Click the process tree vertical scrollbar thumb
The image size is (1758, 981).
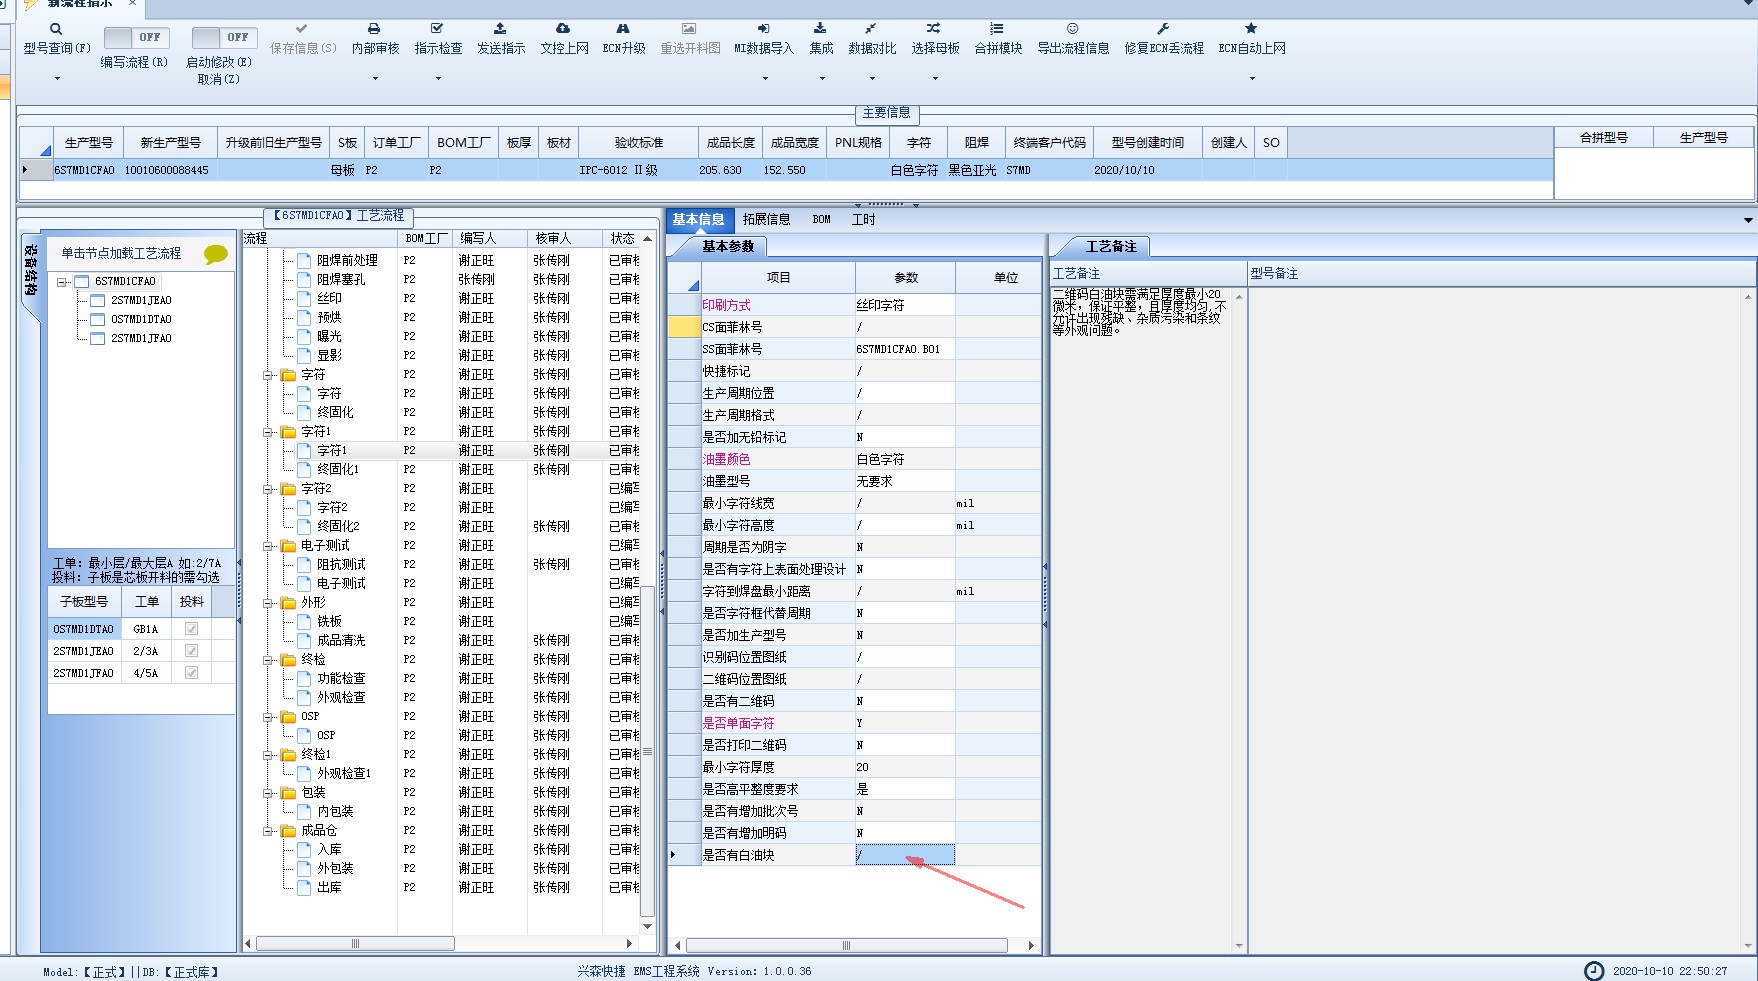[x=647, y=751]
